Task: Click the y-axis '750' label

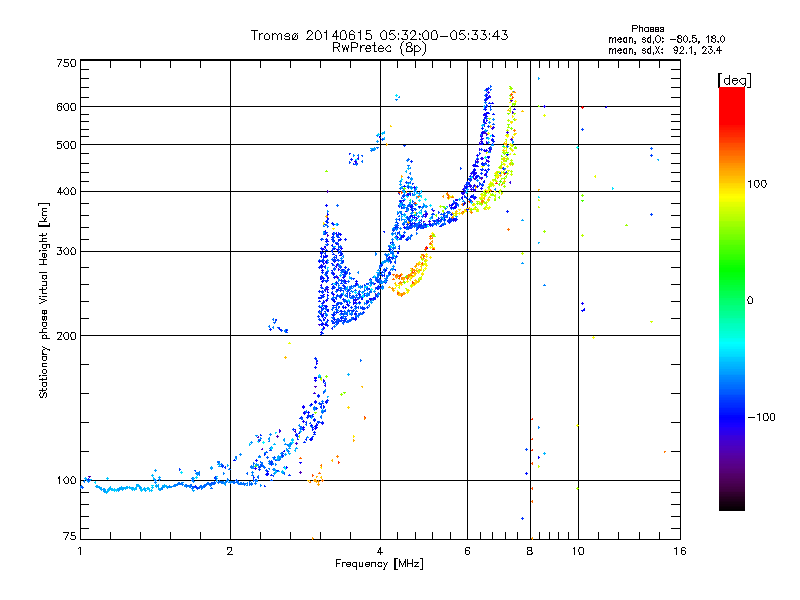Action: coord(66,63)
